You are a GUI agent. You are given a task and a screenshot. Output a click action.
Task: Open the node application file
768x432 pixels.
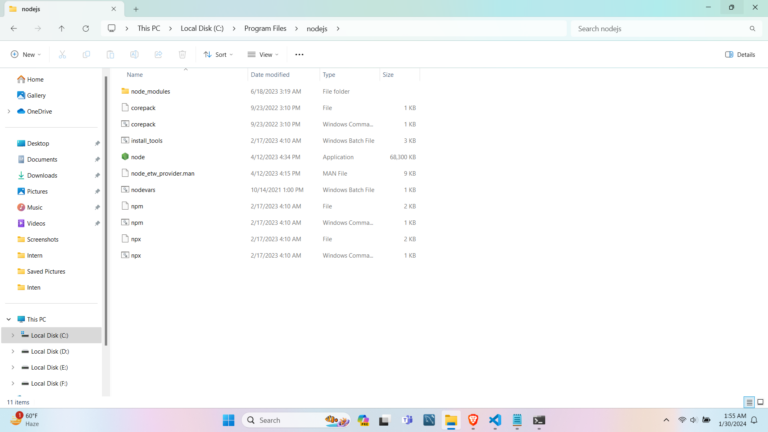click(x=138, y=157)
